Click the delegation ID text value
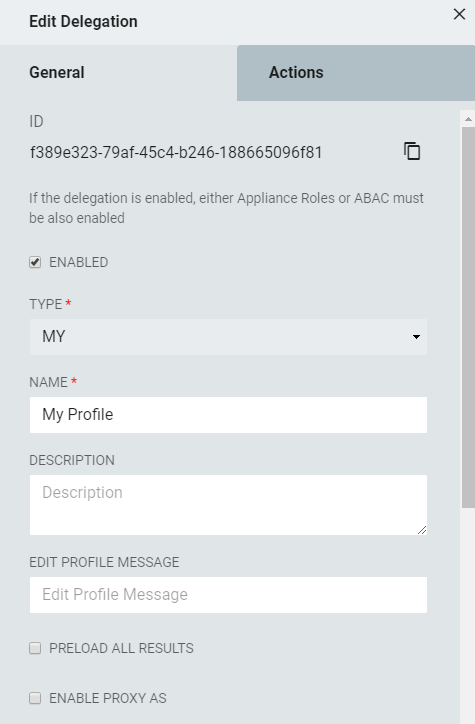 (x=176, y=152)
